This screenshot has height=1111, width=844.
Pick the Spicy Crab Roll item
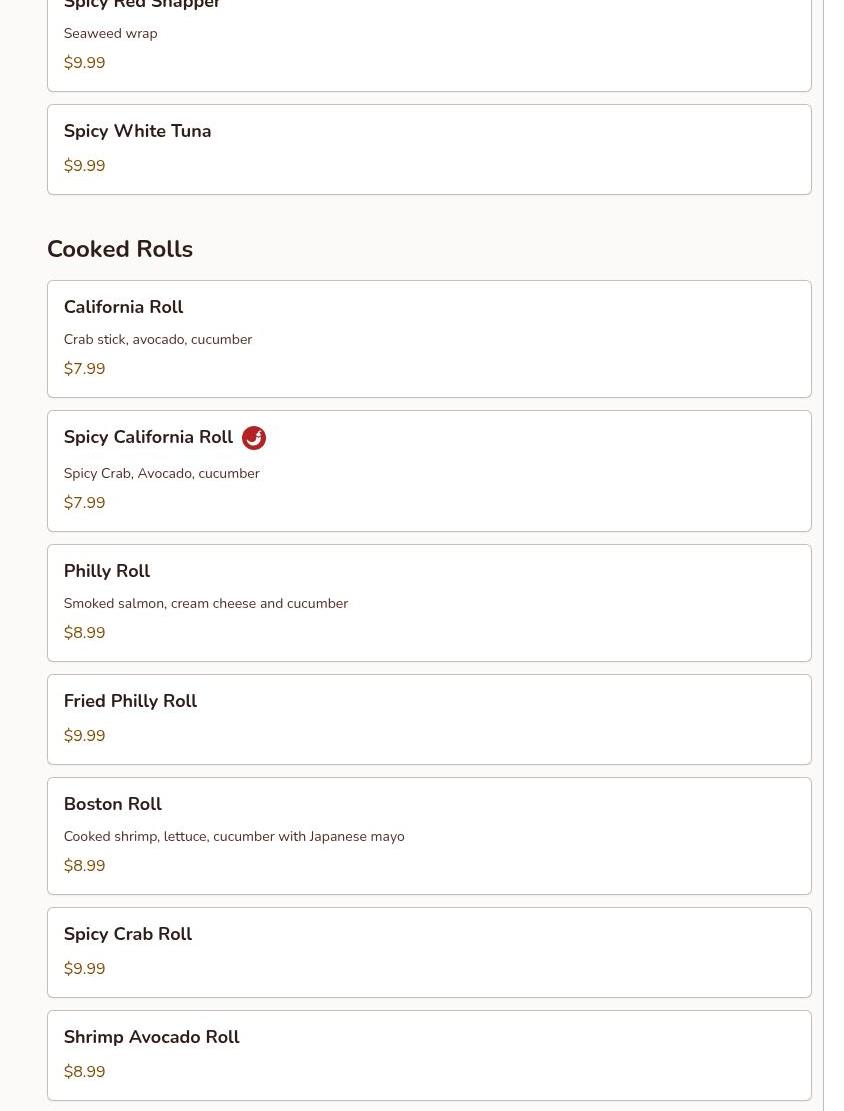429,952
